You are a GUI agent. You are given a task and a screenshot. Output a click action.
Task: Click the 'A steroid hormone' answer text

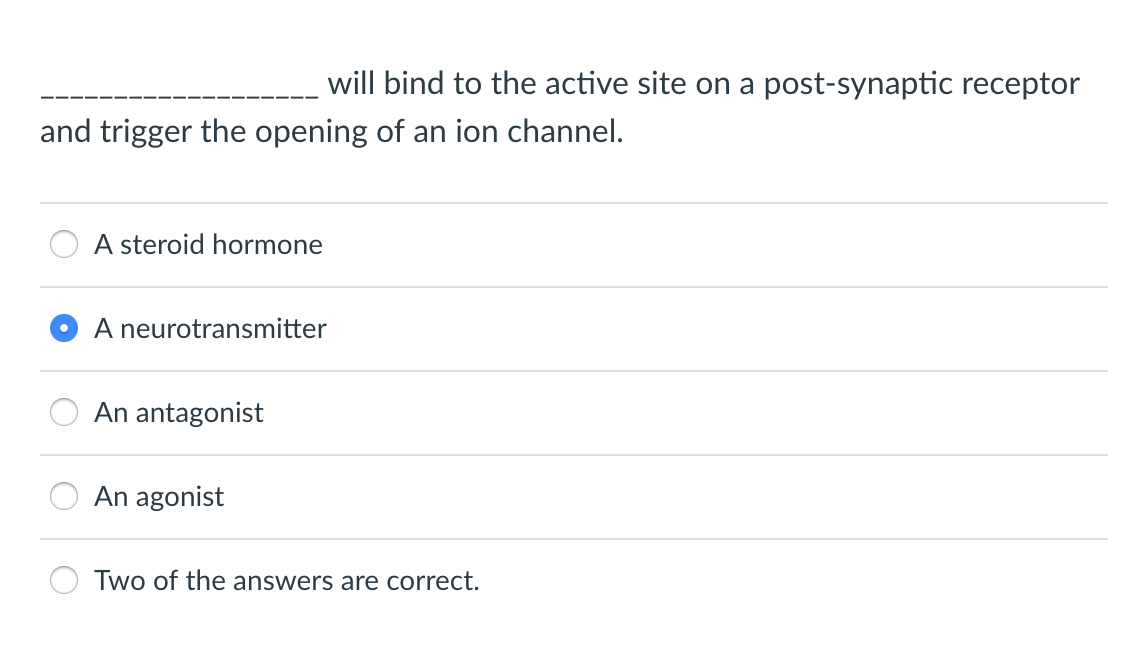pos(208,244)
